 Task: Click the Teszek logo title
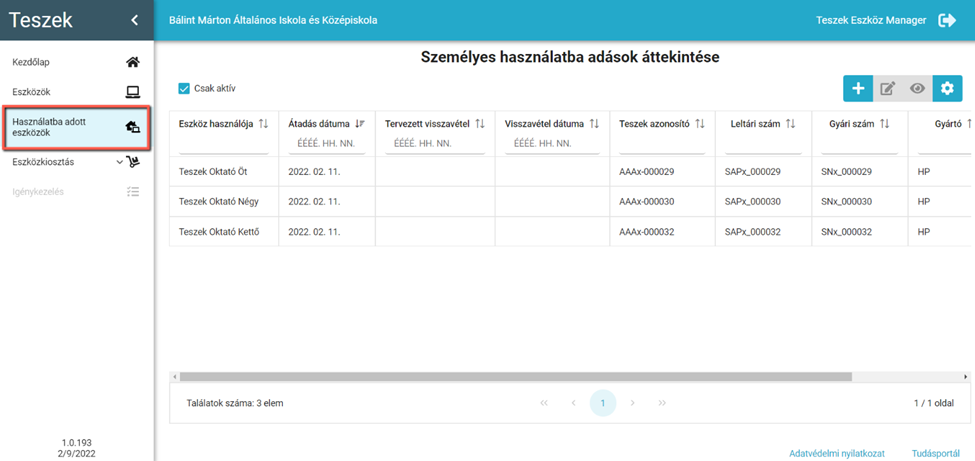pyautogui.click(x=41, y=21)
